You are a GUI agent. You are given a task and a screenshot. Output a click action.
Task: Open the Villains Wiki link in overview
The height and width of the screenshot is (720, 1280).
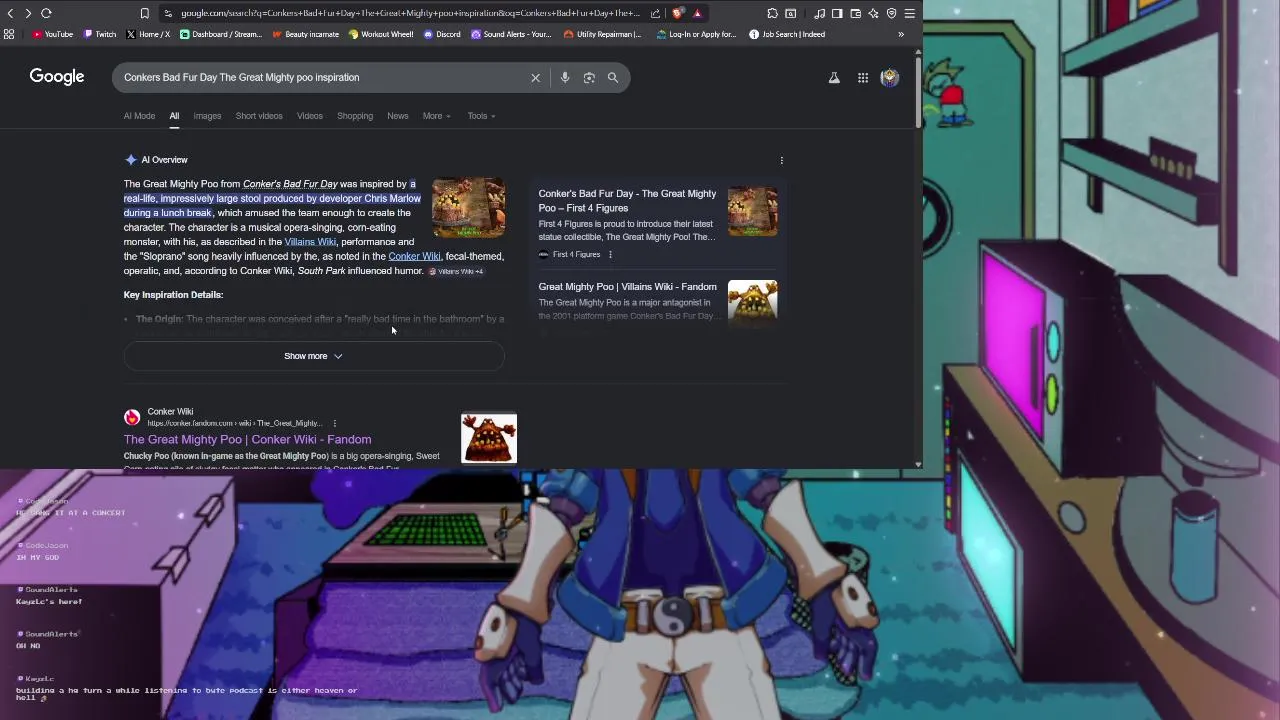310,242
